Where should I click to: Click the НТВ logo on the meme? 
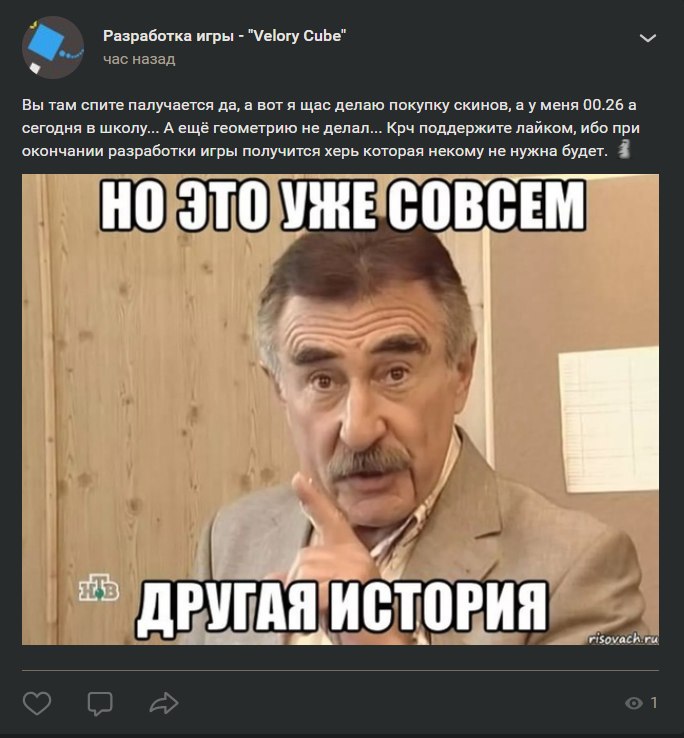click(98, 588)
